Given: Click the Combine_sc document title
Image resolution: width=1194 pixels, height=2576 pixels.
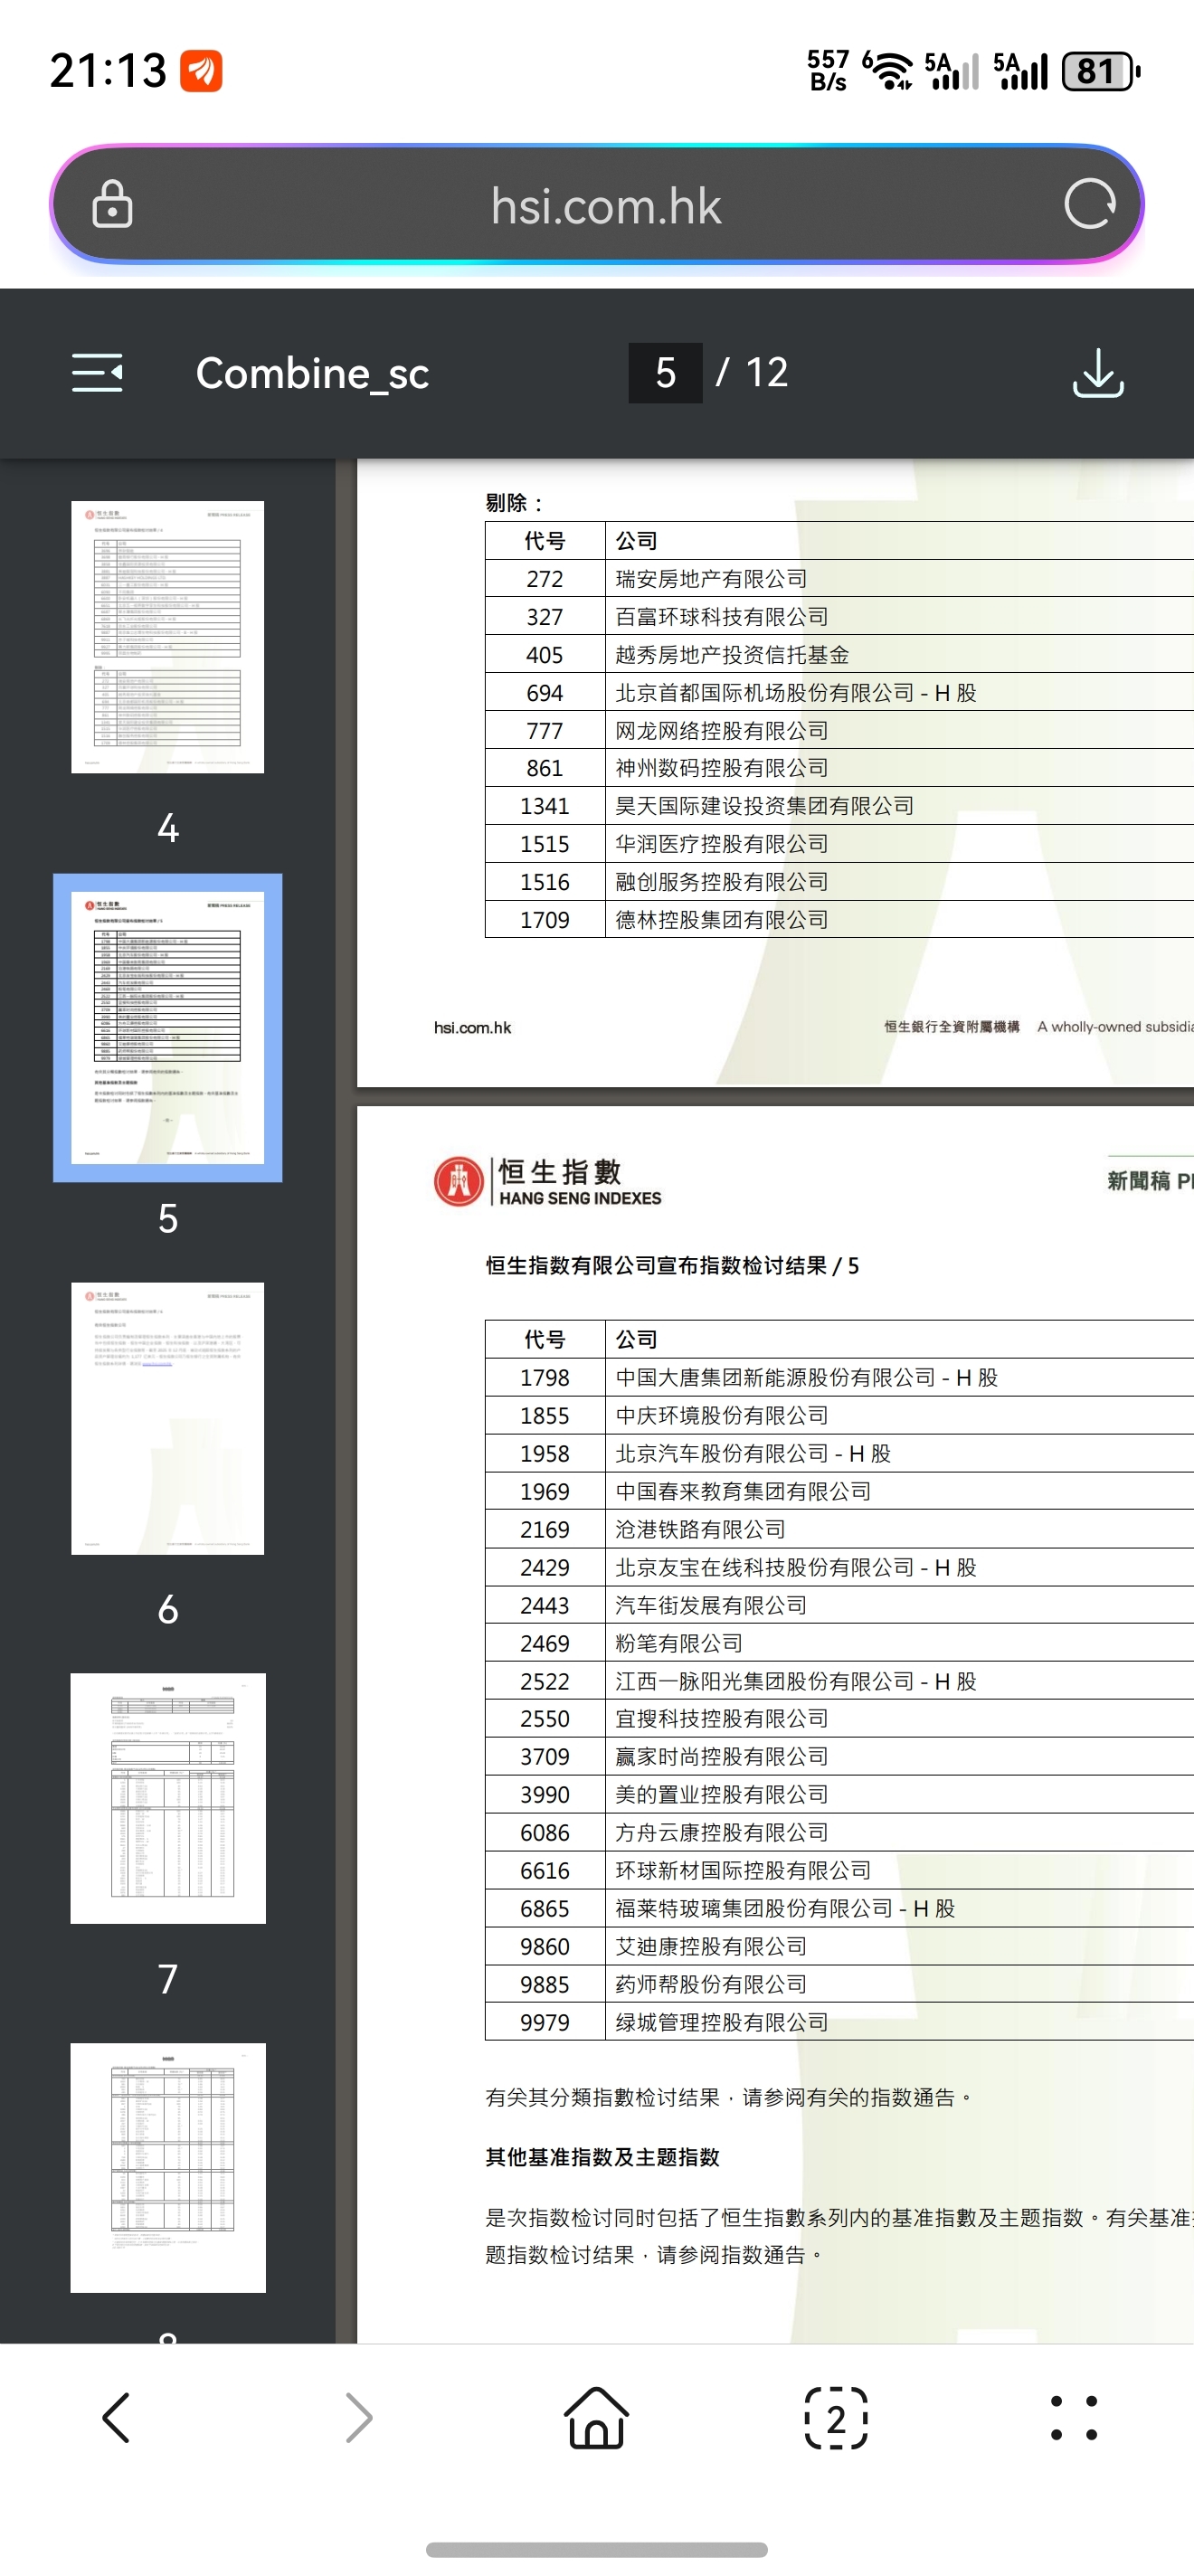Looking at the screenshot, I should pyautogui.click(x=312, y=373).
